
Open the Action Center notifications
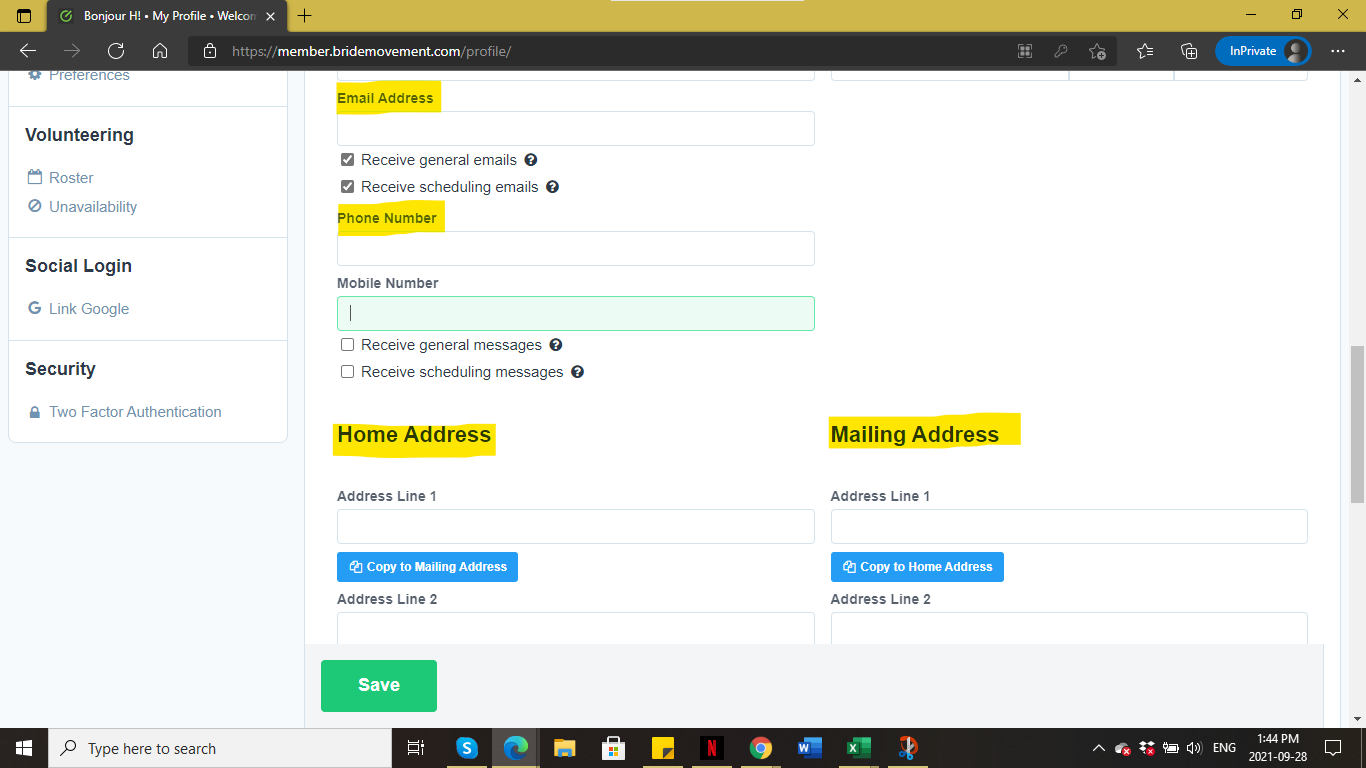point(1332,748)
